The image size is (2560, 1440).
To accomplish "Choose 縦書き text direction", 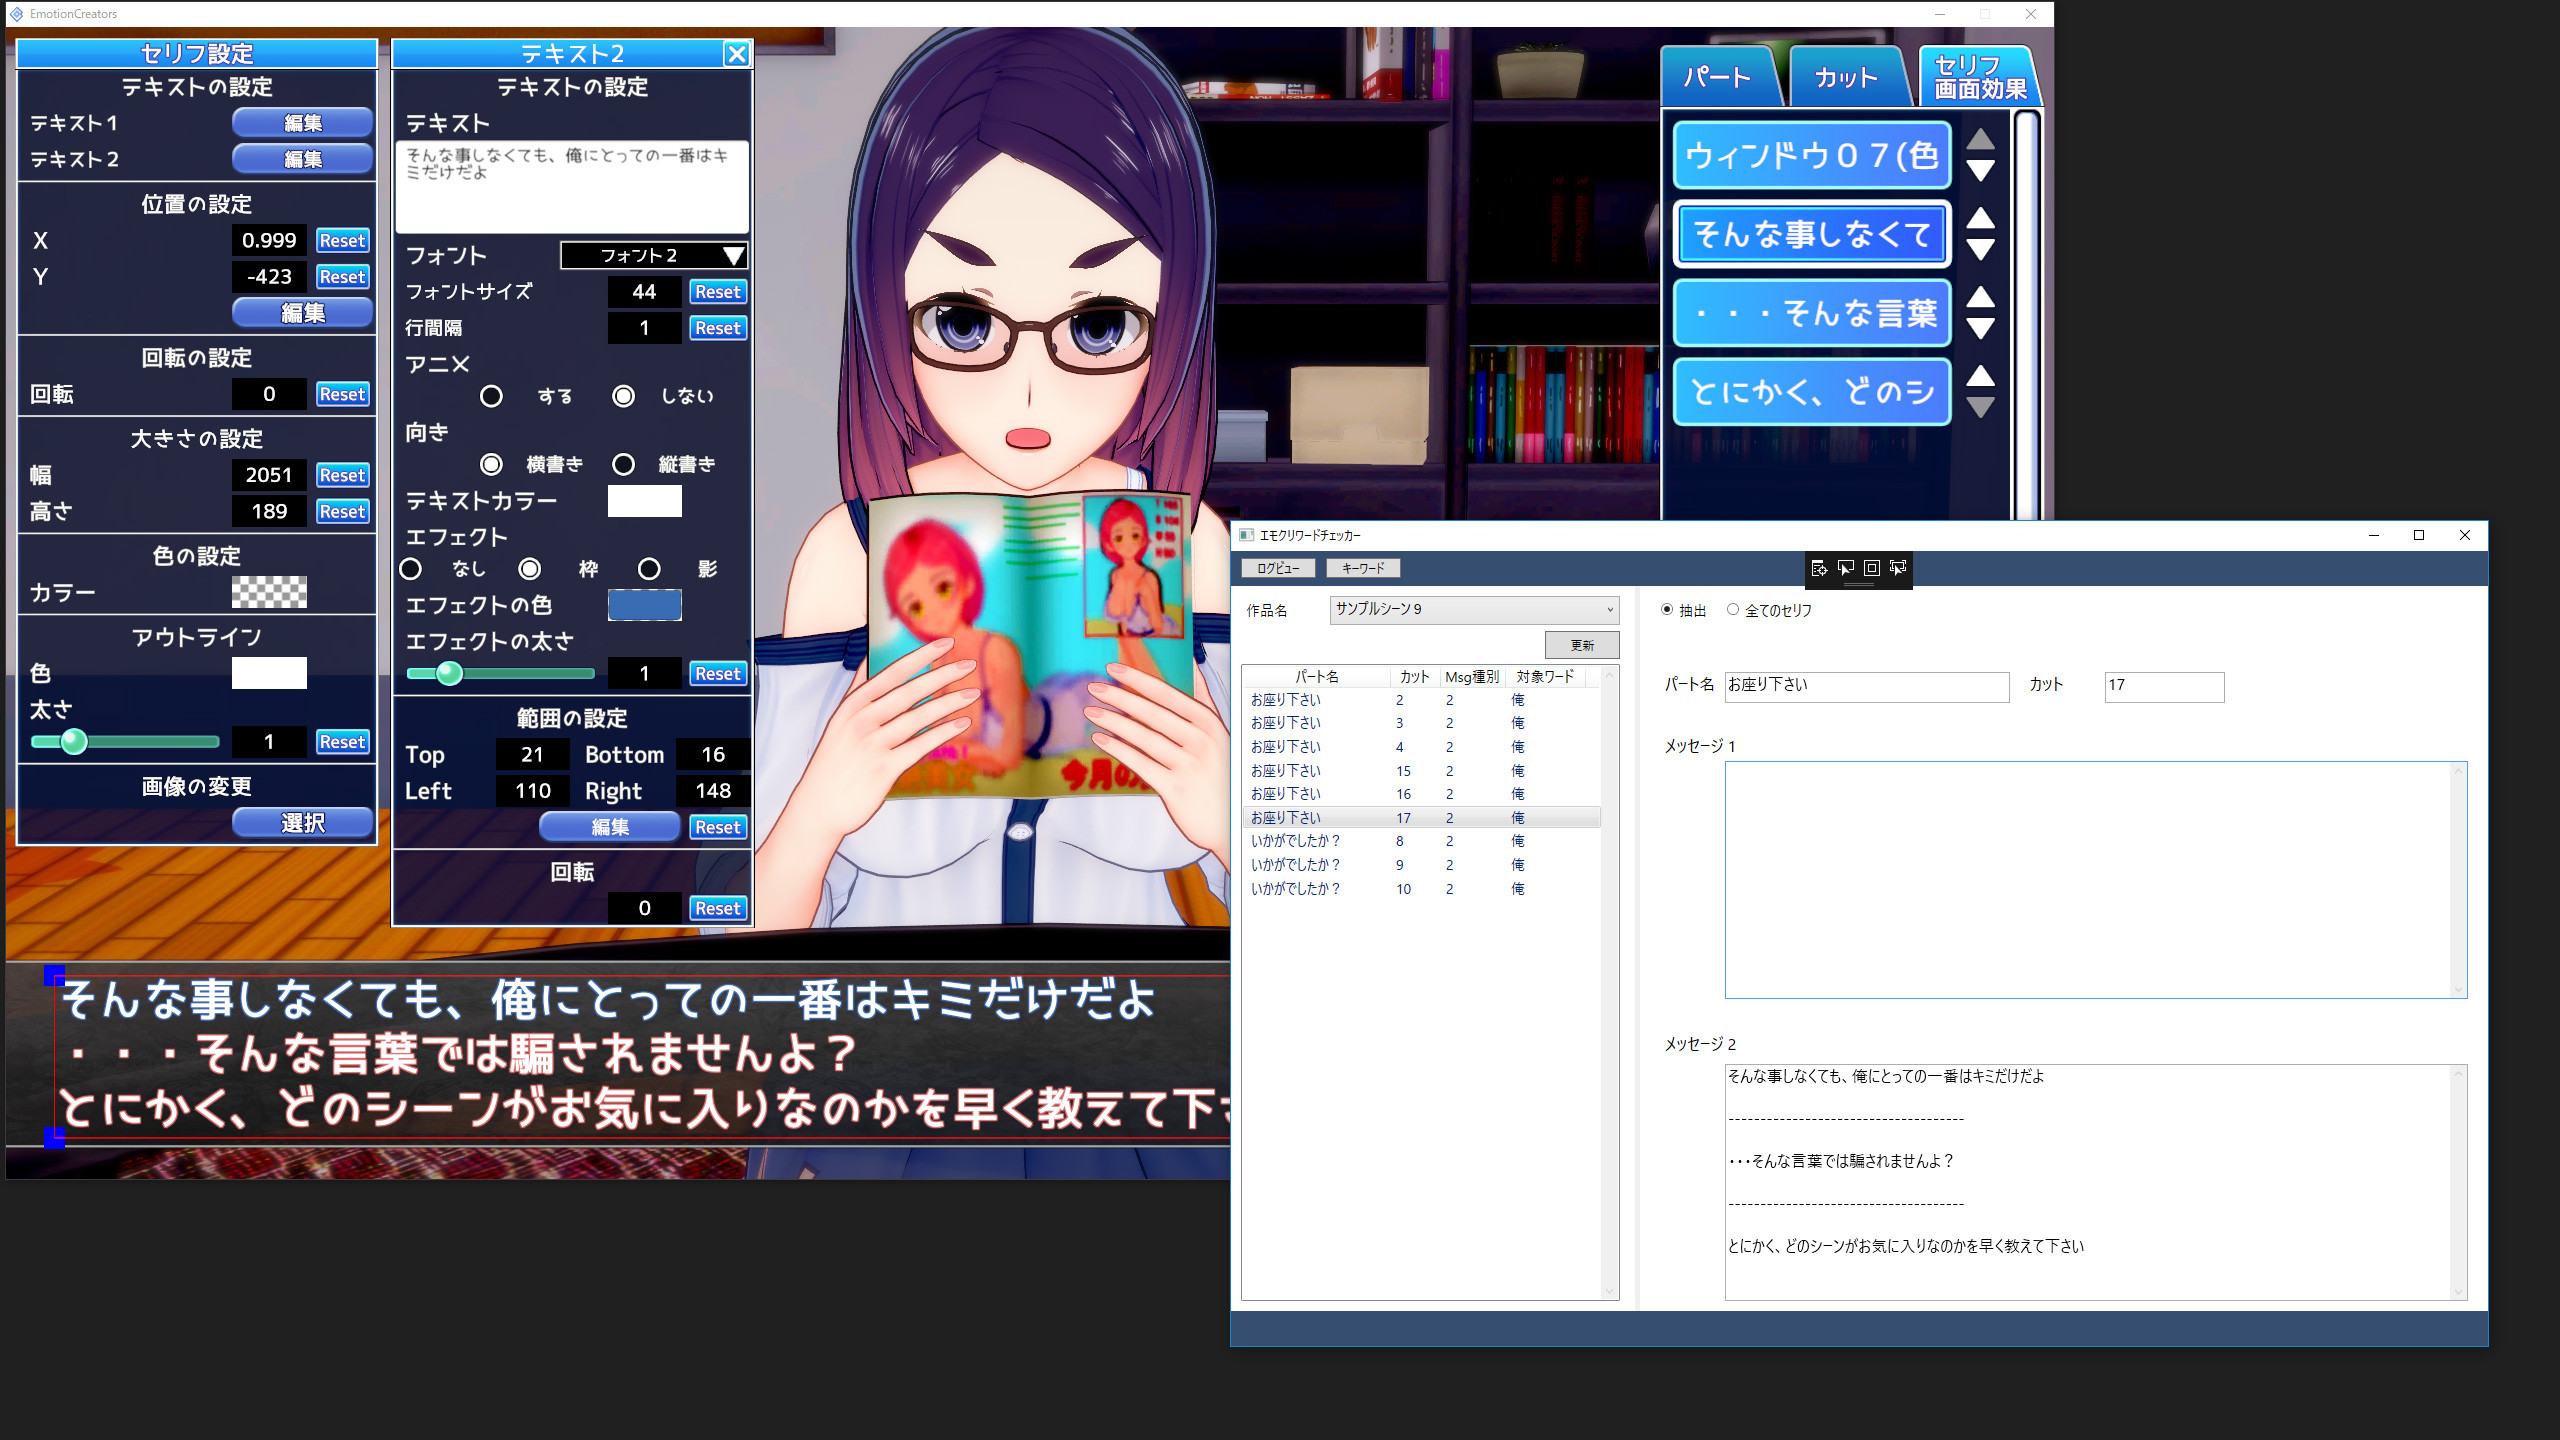I will tap(624, 464).
